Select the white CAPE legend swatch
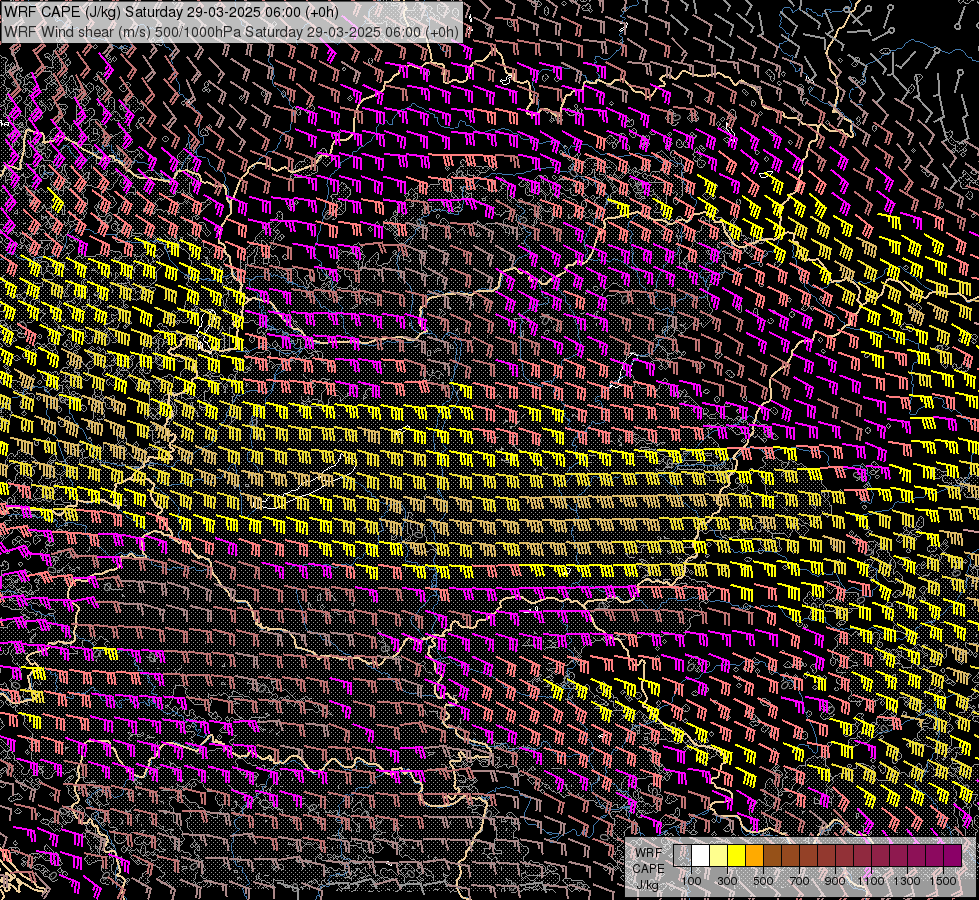 701,855
